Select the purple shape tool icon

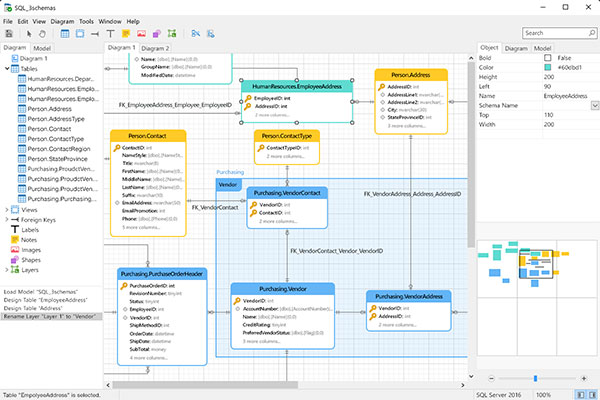pyautogui.click(x=156, y=33)
